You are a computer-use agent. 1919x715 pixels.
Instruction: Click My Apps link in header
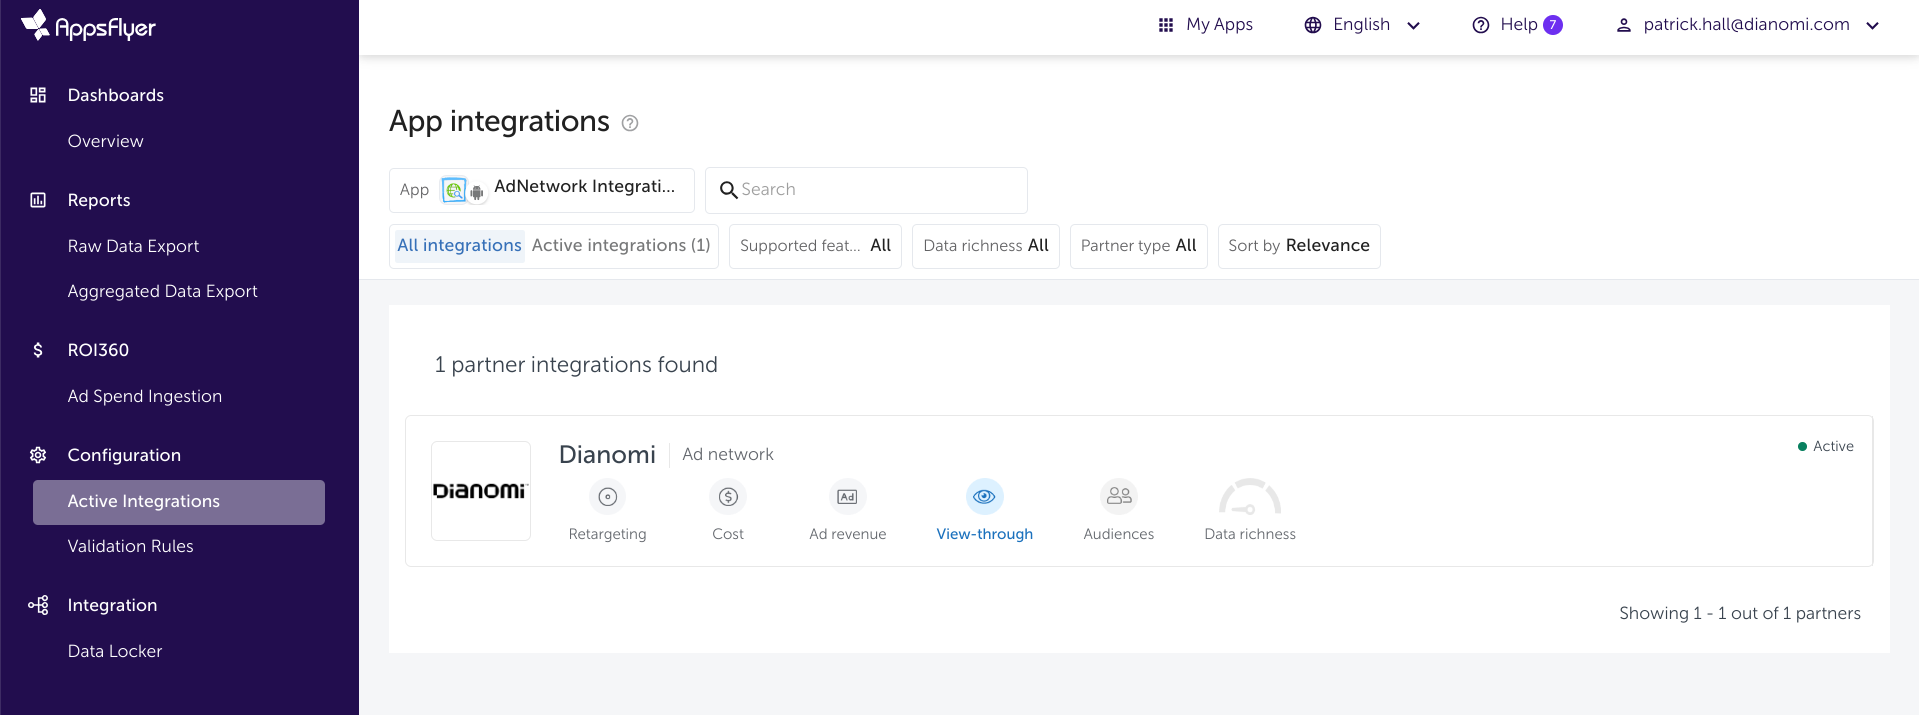[x=1219, y=25]
